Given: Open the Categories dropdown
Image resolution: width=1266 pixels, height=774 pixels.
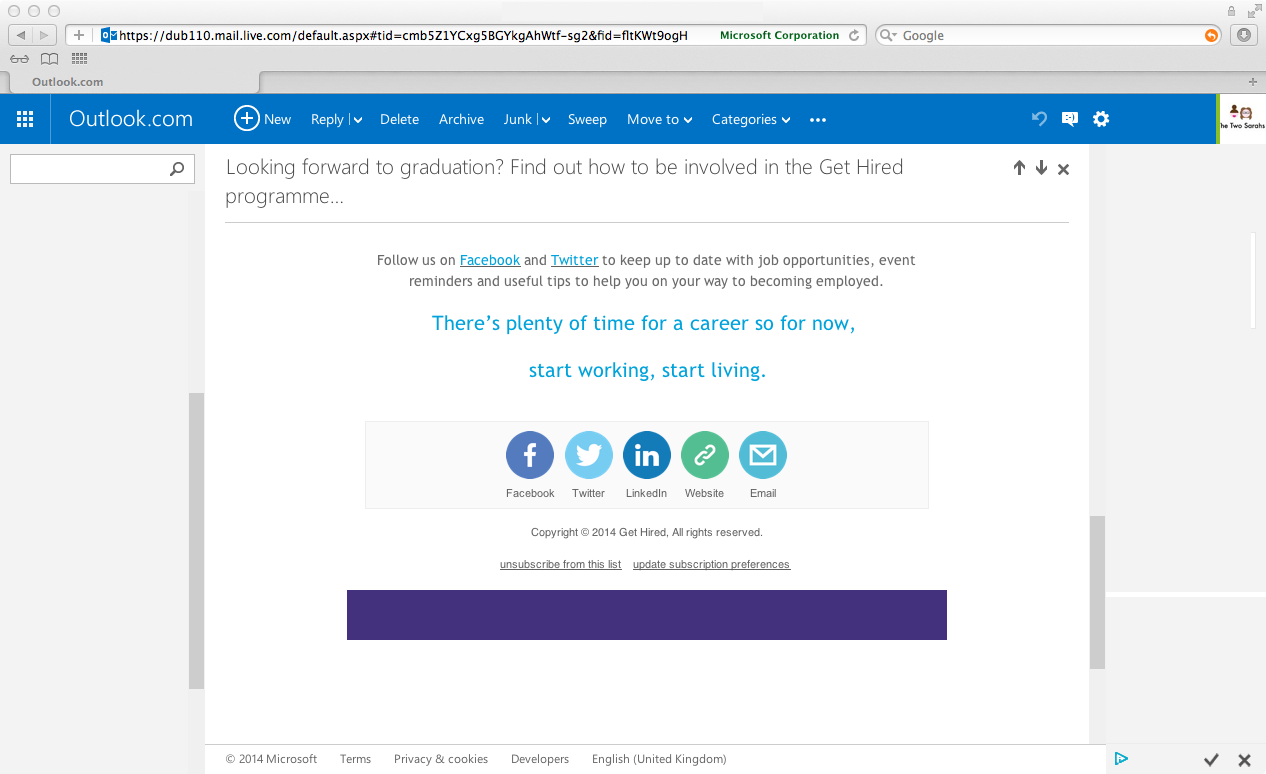Looking at the screenshot, I should click(751, 119).
